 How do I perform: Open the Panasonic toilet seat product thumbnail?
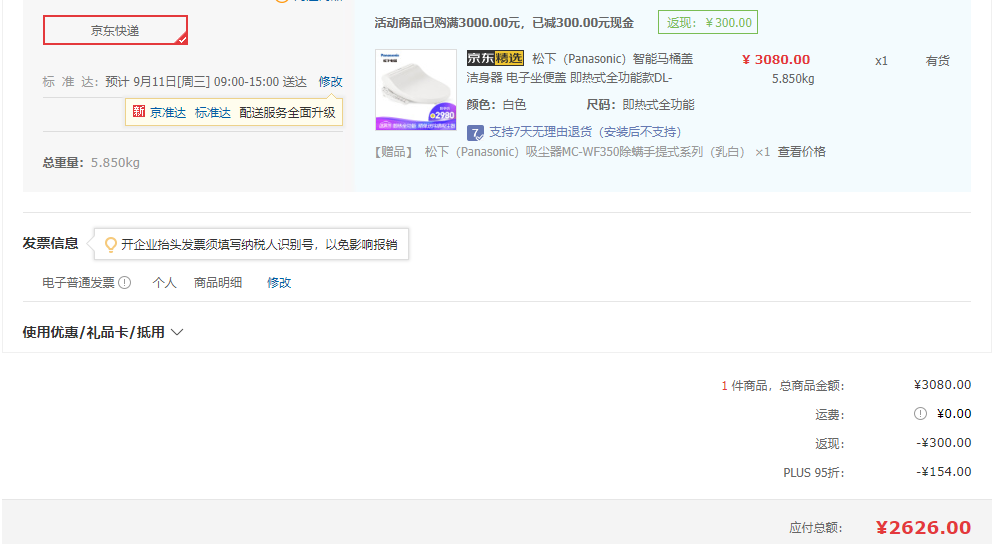pyautogui.click(x=416, y=90)
